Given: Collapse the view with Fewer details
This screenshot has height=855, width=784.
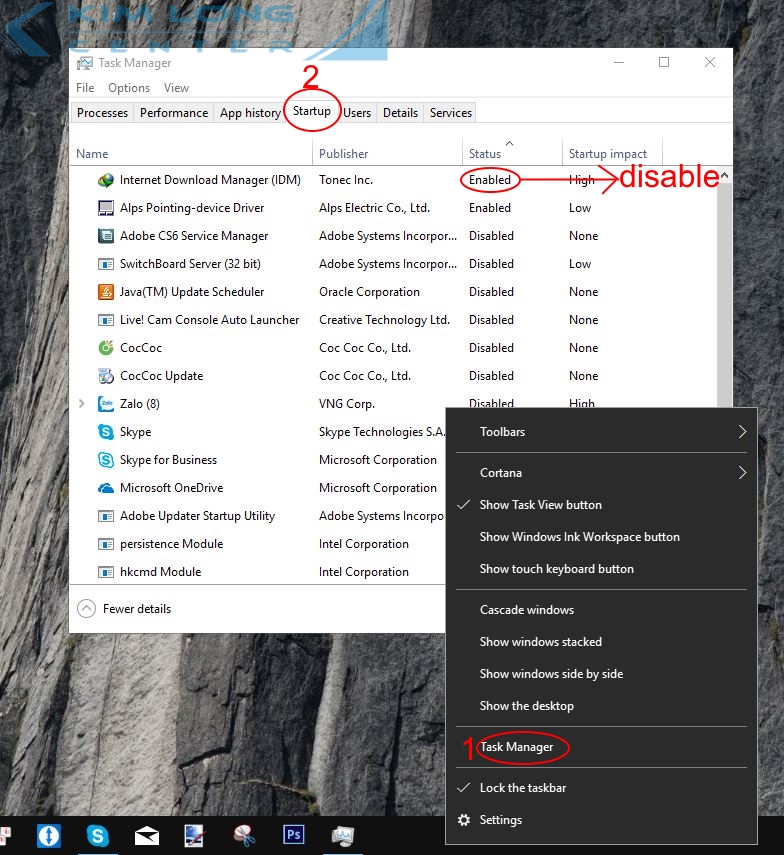Looking at the screenshot, I should [124, 609].
